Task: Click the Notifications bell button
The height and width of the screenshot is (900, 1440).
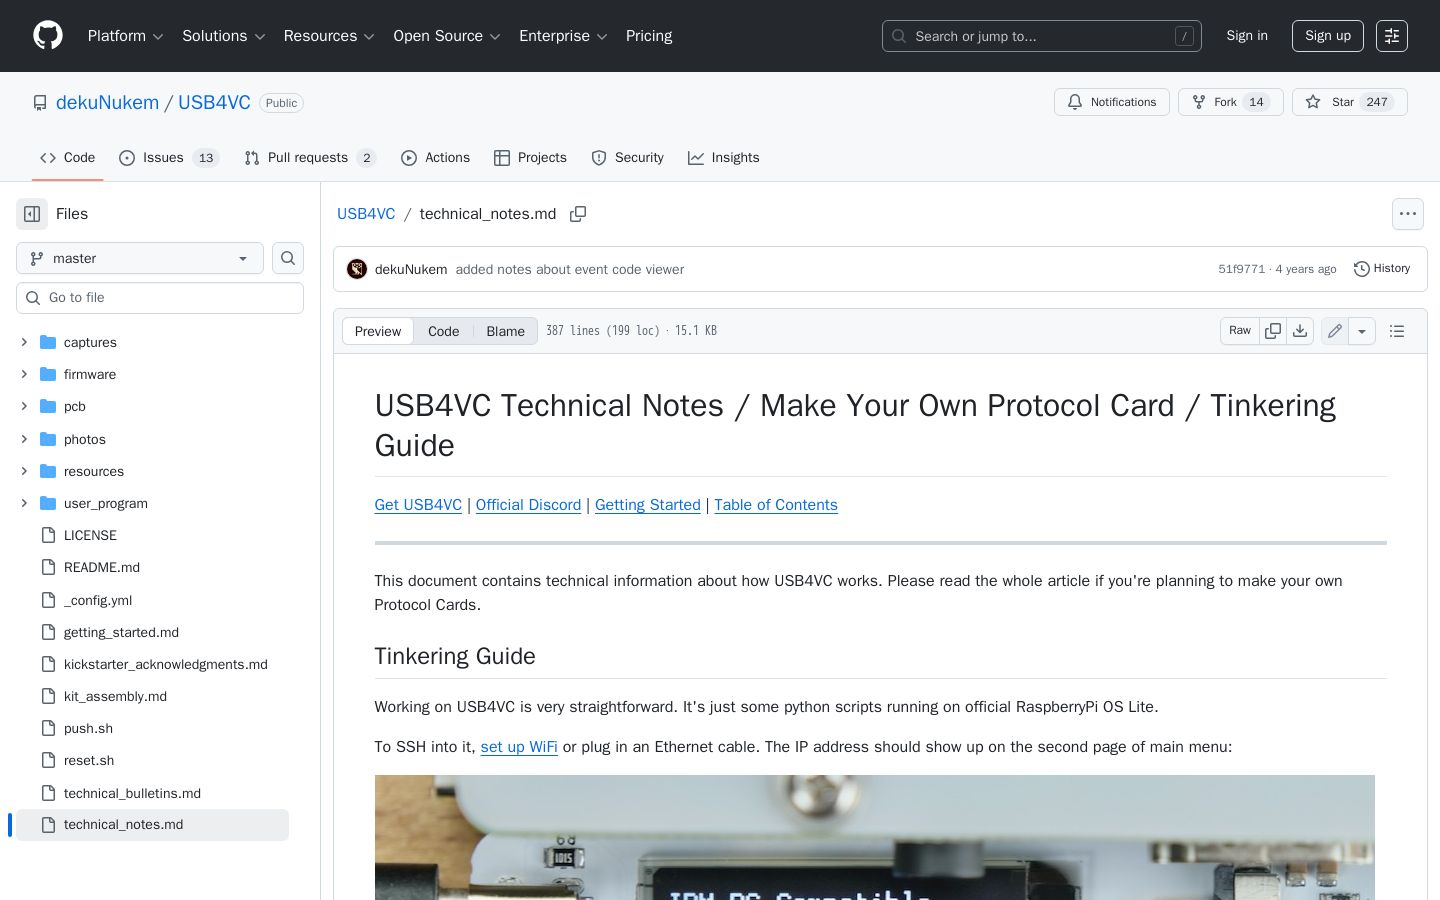Action: pos(1112,102)
